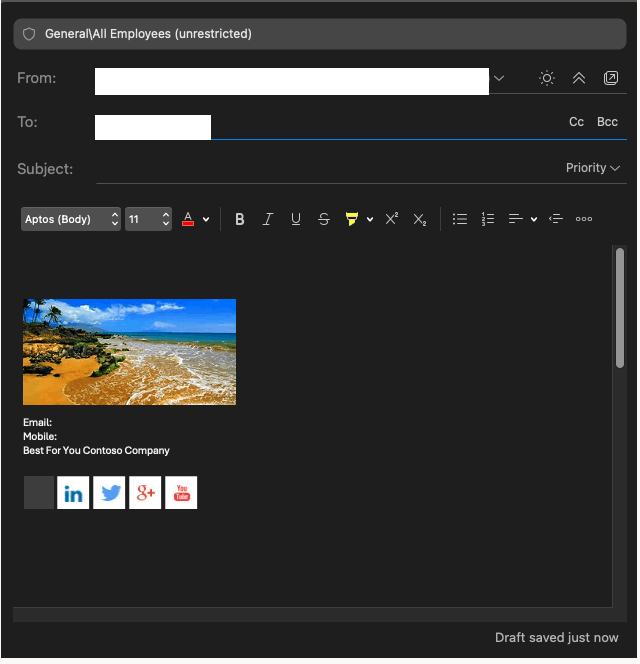The image size is (640, 664).
Task: Click the Google+ icon in signature
Action: tap(145, 493)
